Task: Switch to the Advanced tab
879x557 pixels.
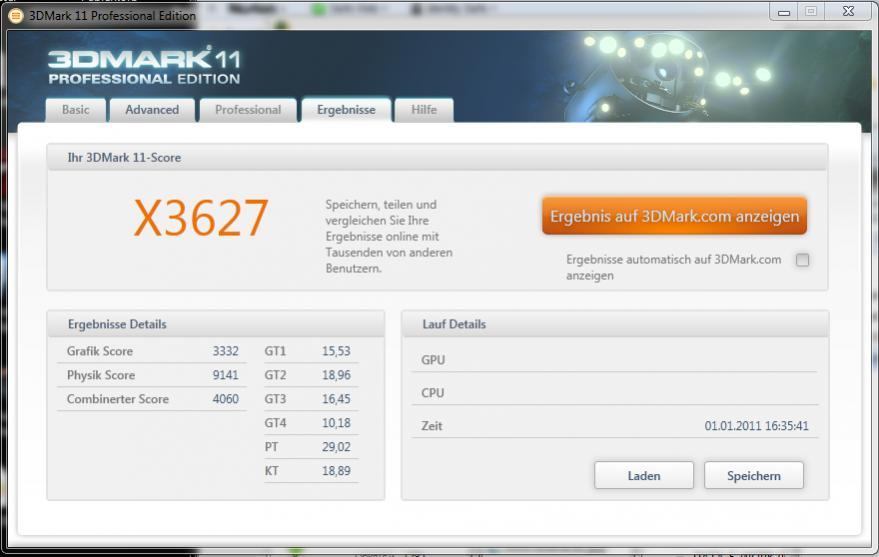Action: pos(152,110)
